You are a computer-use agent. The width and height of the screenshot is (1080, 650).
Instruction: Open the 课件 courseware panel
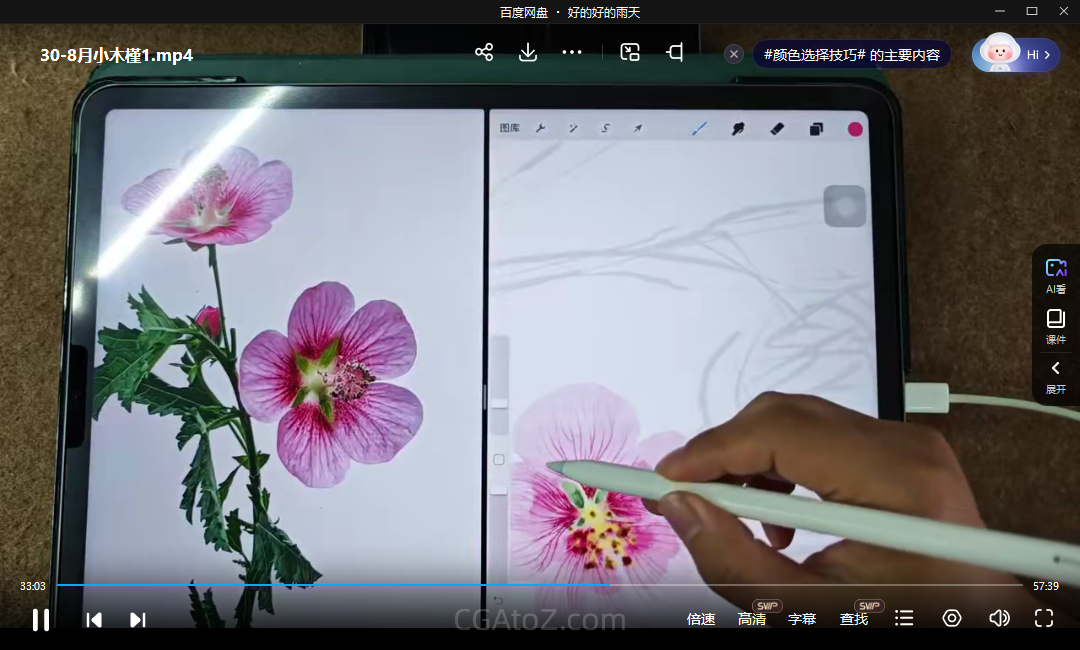coord(1056,326)
